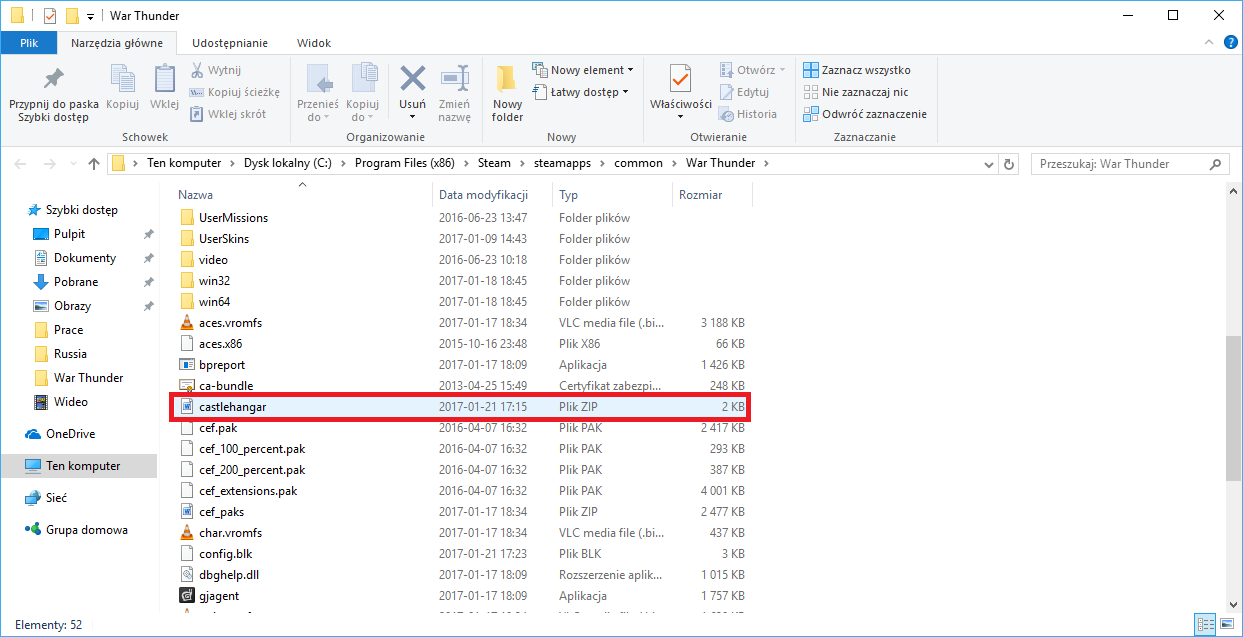Expand the address bar history dropdown

[x=988, y=164]
